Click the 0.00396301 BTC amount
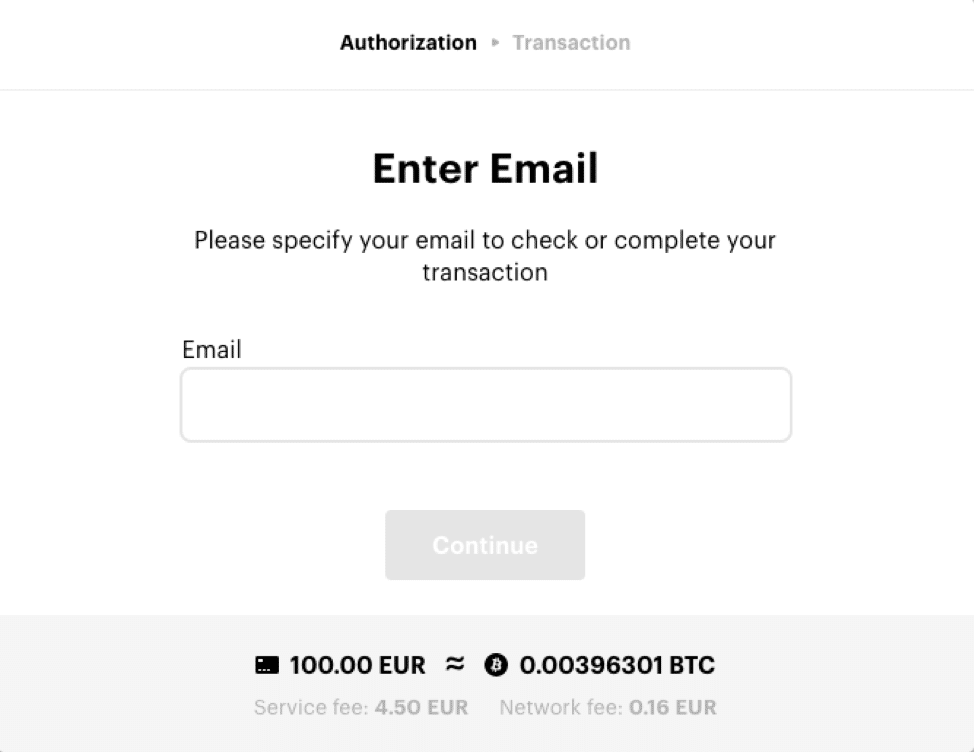The height and width of the screenshot is (752, 974). pyautogui.click(x=617, y=665)
